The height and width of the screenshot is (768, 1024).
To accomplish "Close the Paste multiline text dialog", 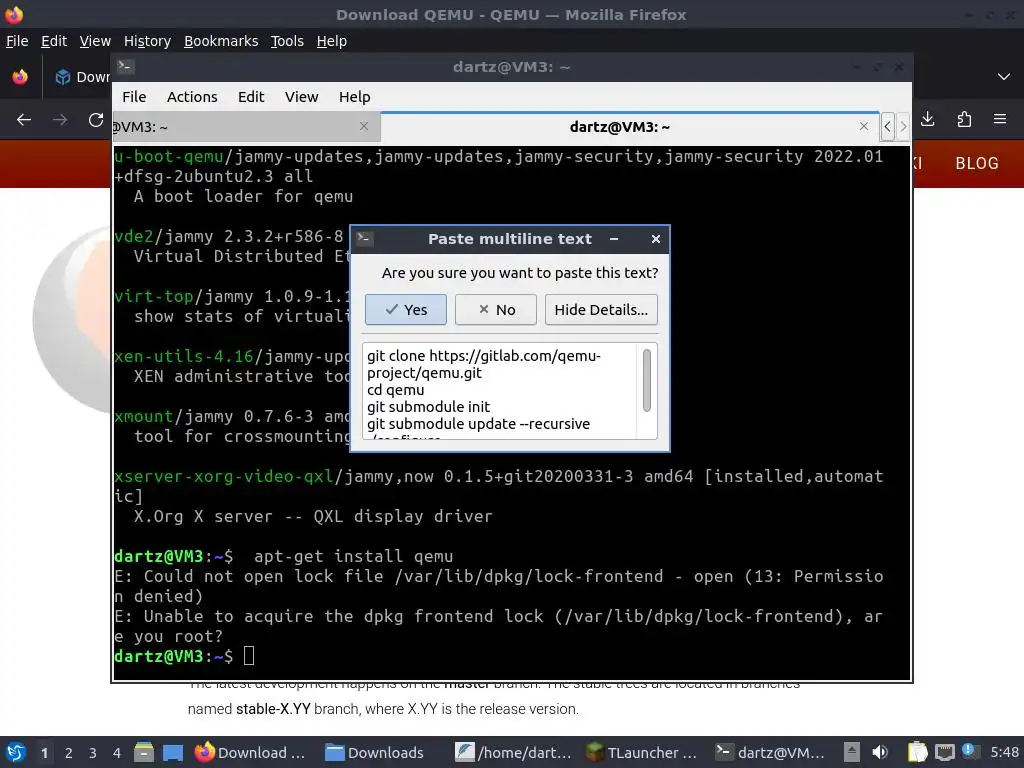I will click(x=656, y=239).
